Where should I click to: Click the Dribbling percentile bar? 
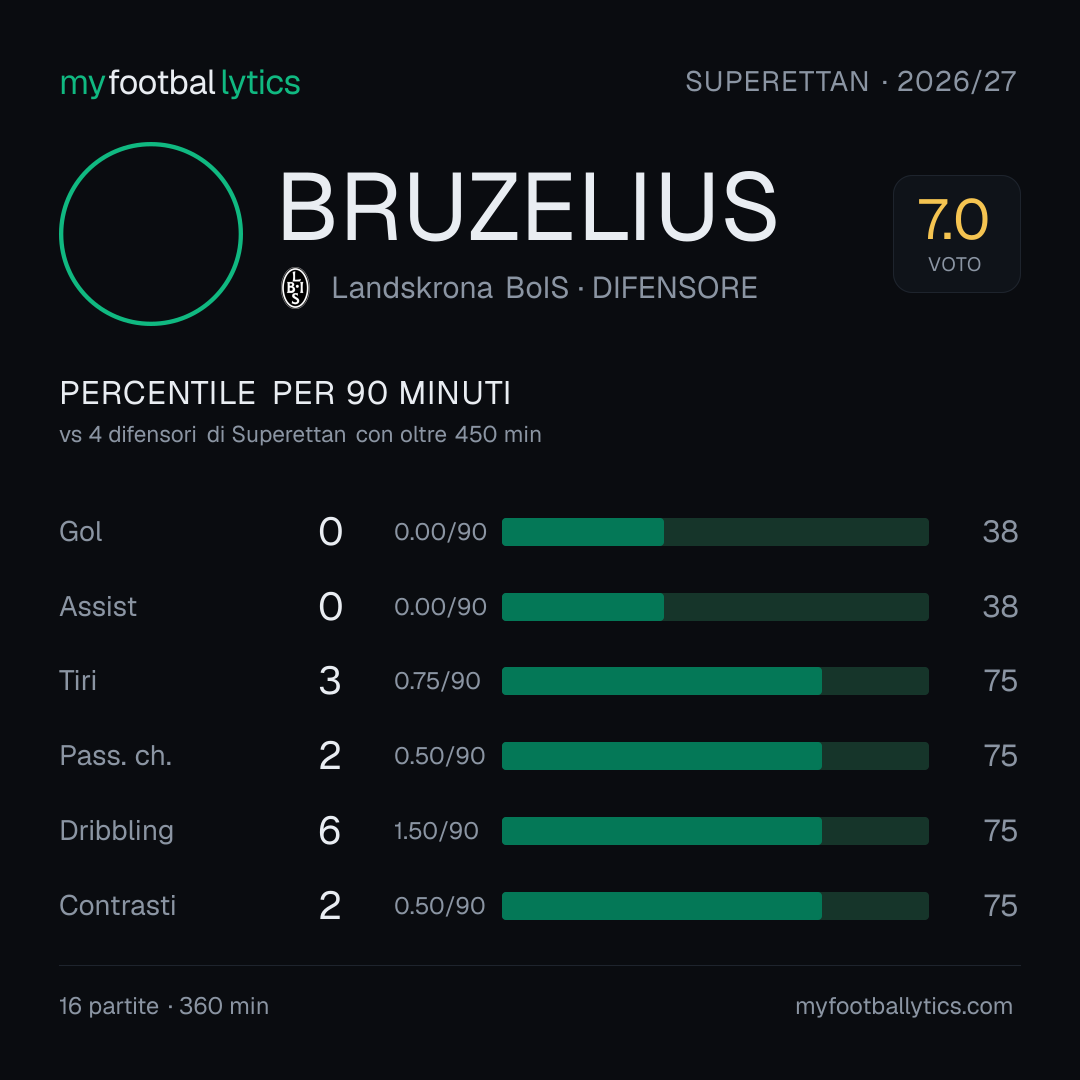(x=715, y=831)
